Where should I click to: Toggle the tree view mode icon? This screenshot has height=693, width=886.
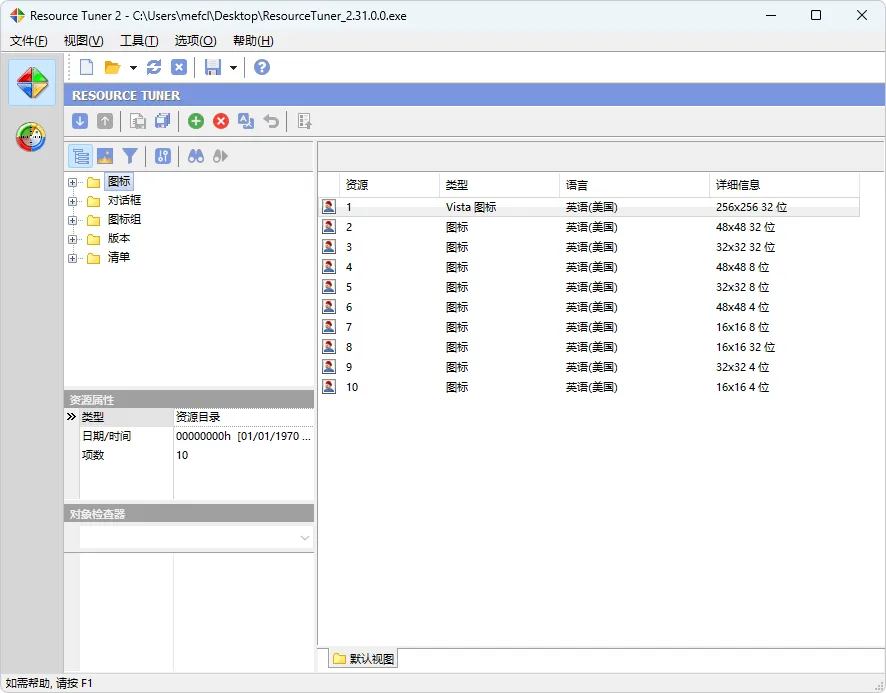(x=80, y=156)
